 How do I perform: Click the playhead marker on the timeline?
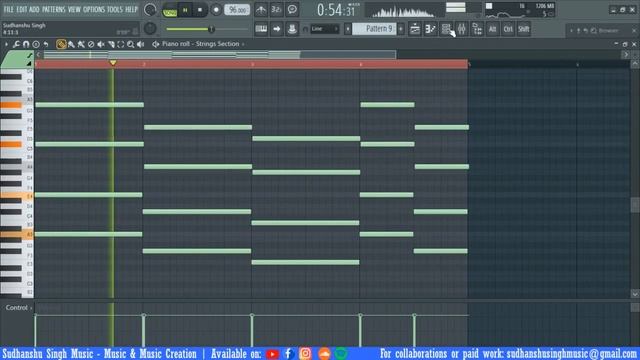(113, 63)
